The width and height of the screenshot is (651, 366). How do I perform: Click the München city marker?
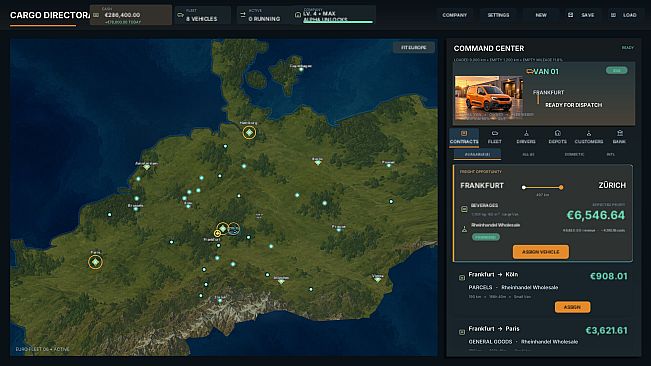(281, 281)
